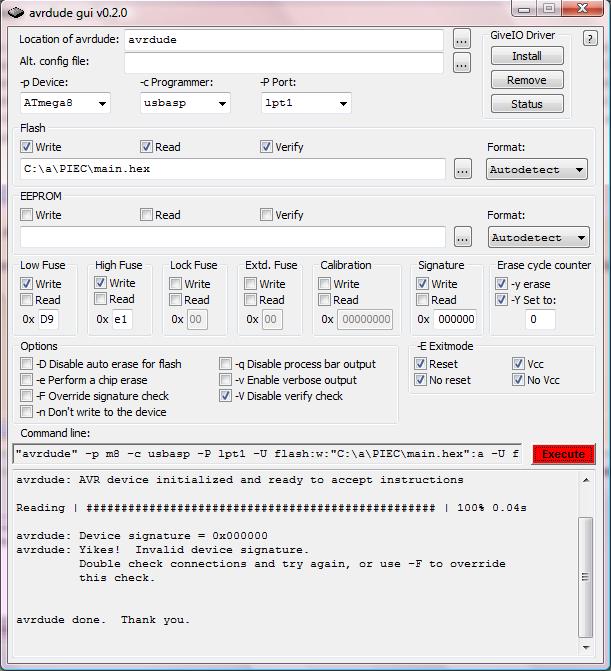This screenshot has width=611, height=671.
Task: Click "Yikes! Invalid device signature." line
Action: pos(194,549)
